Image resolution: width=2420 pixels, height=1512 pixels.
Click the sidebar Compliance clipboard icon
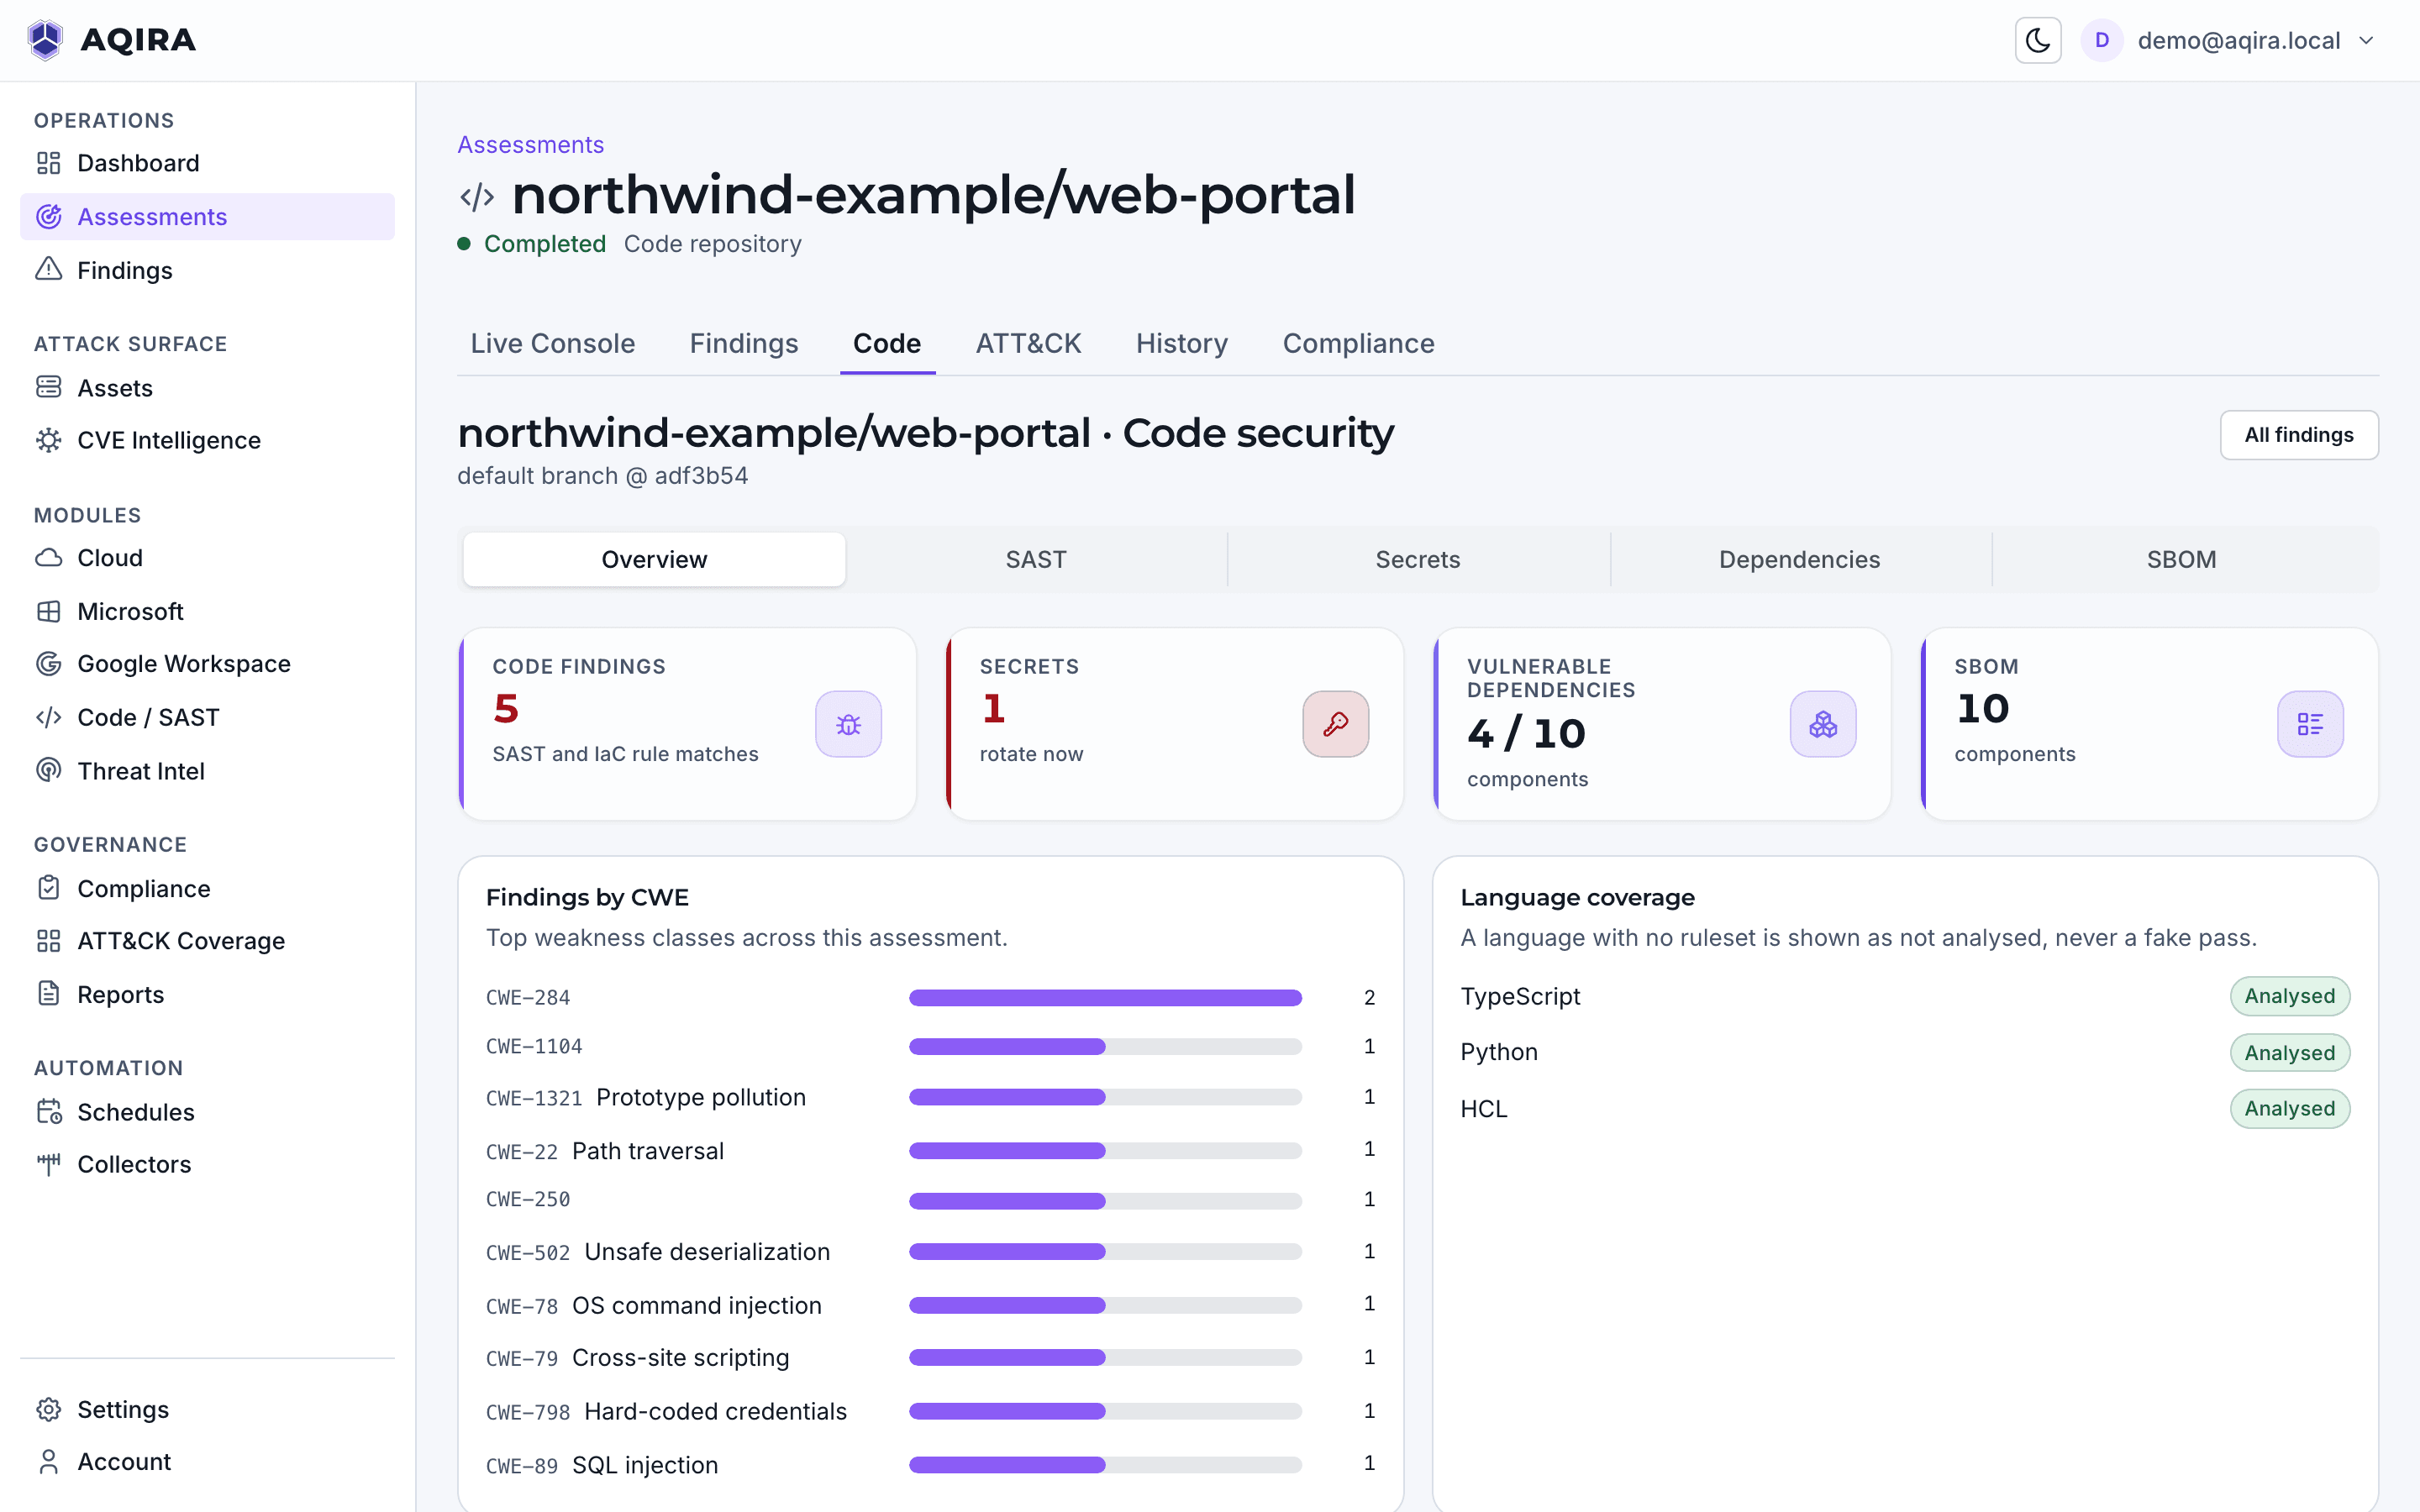click(48, 888)
